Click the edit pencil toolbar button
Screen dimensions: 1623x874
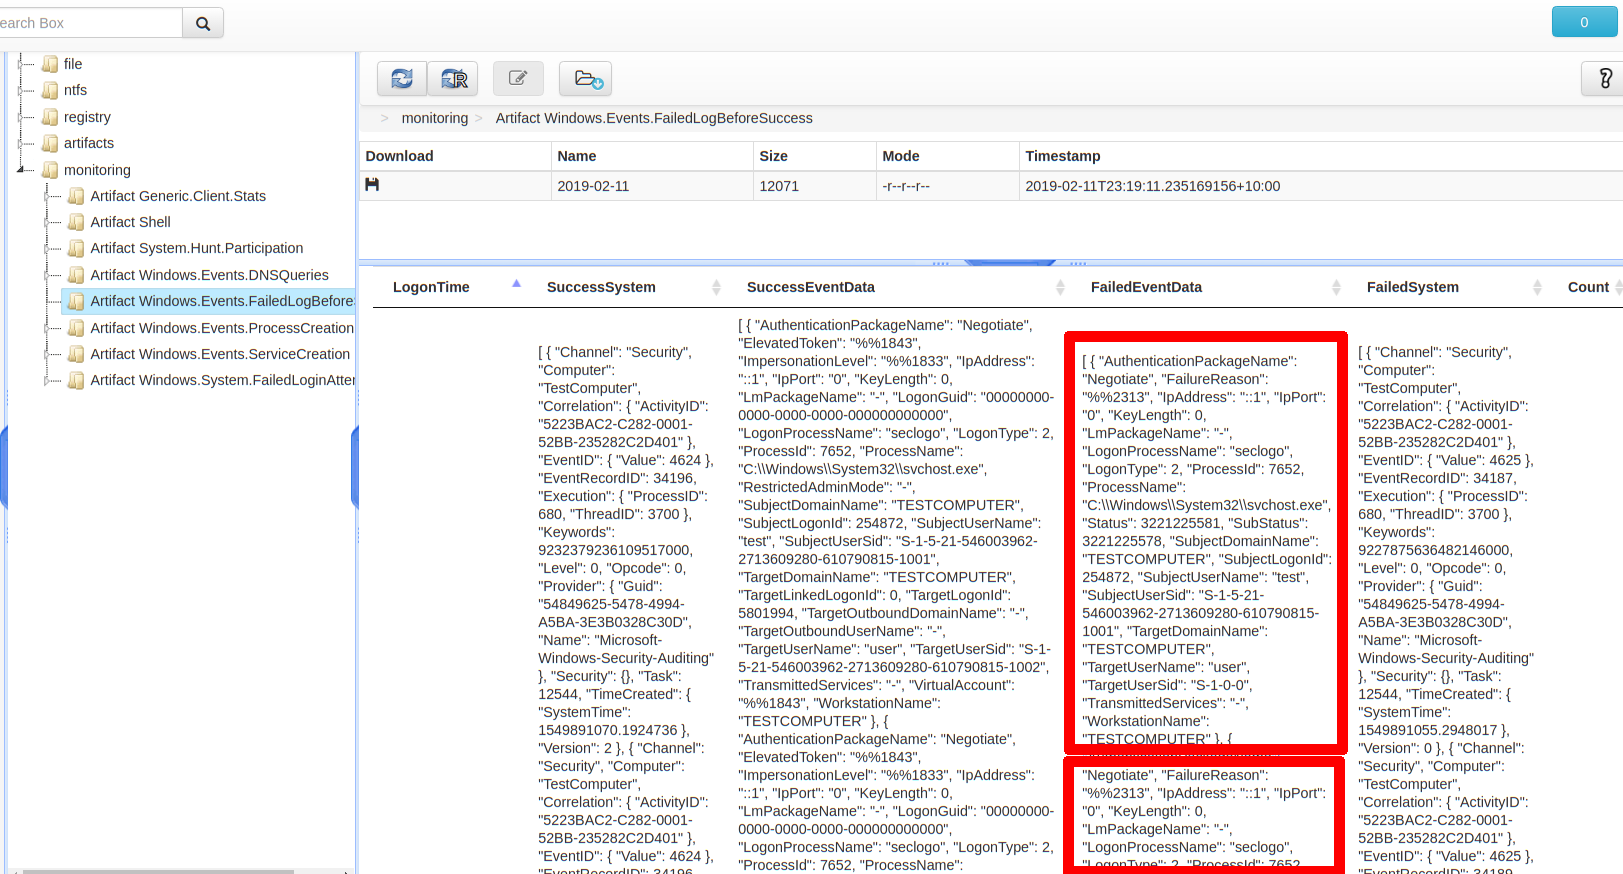click(x=518, y=78)
